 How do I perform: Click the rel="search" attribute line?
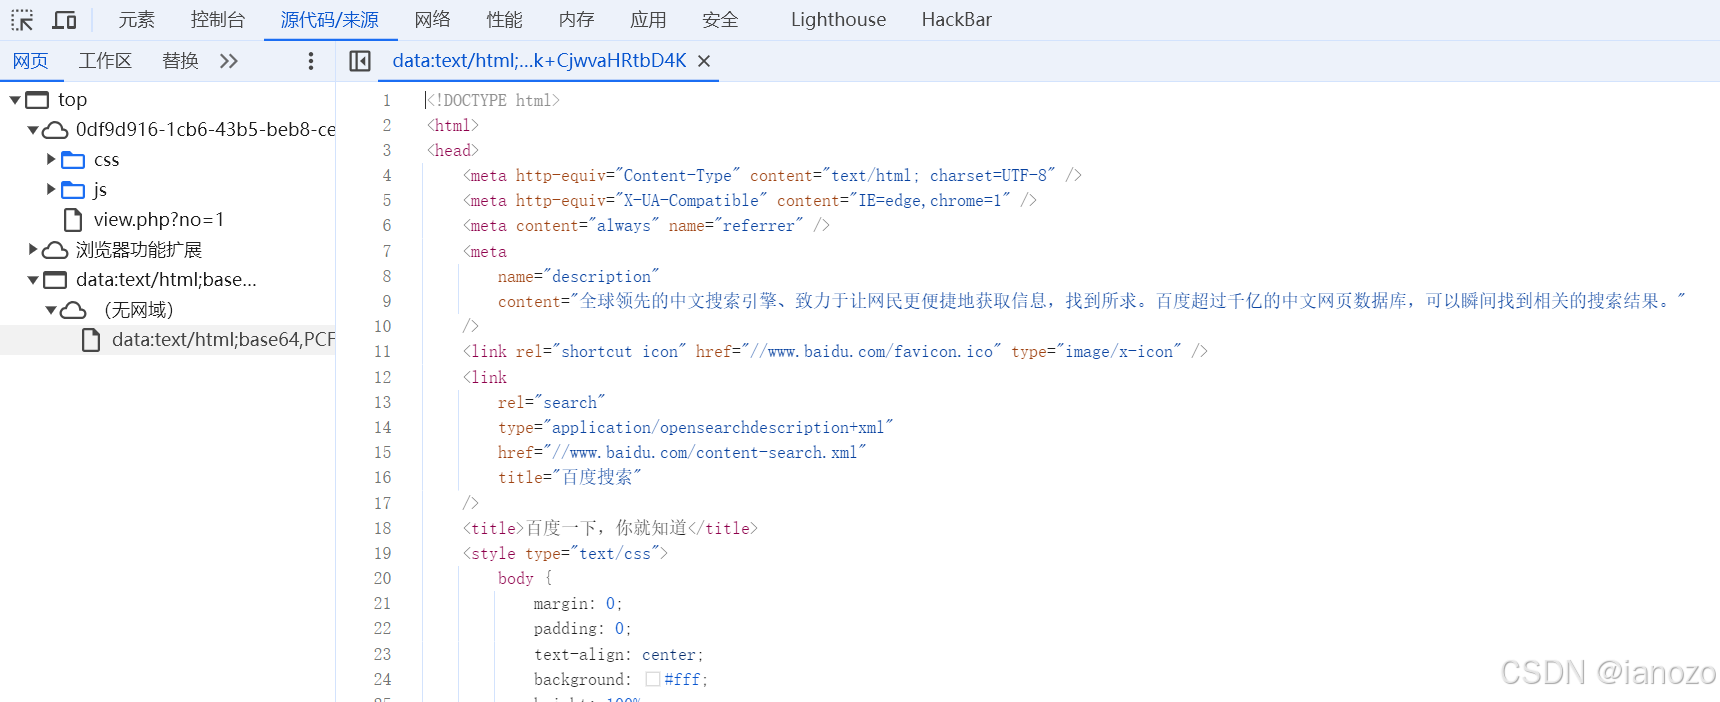pyautogui.click(x=552, y=403)
